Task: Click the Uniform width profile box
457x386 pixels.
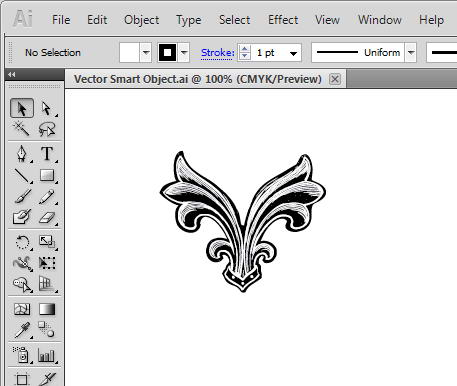Action: pyautogui.click(x=358, y=52)
